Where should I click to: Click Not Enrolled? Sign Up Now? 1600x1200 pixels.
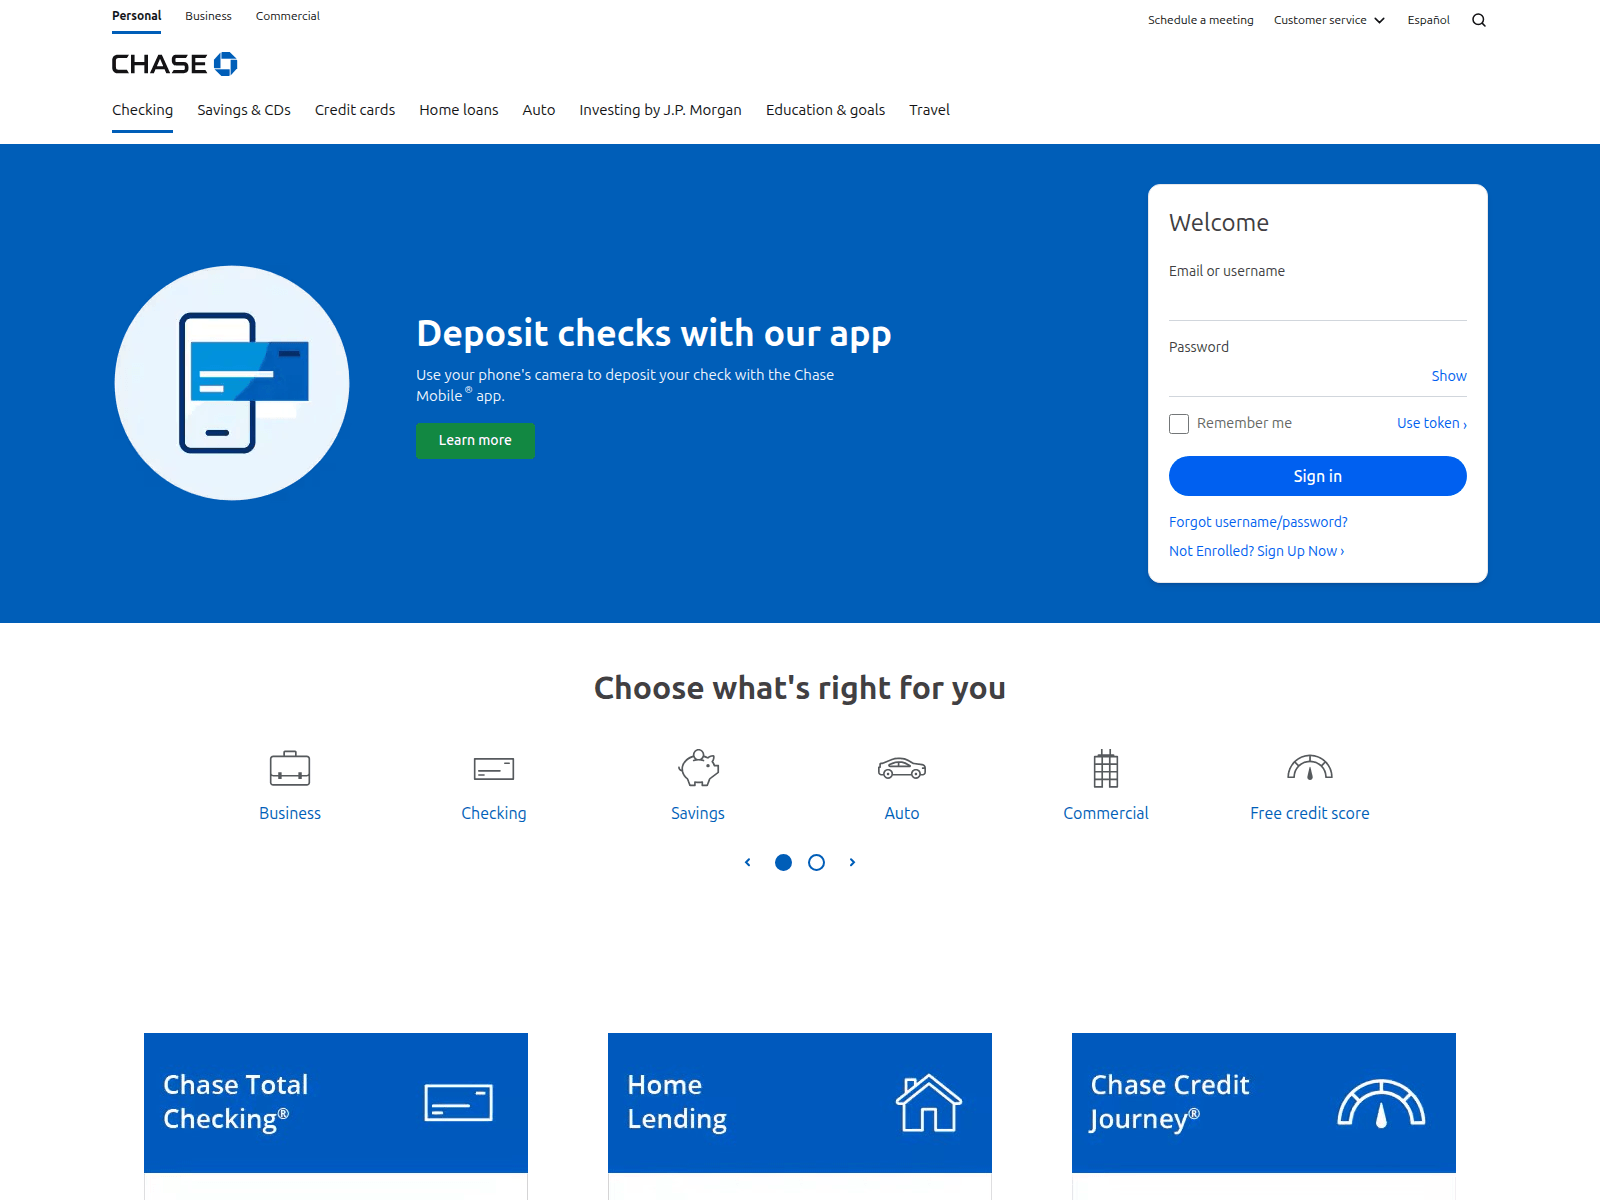click(x=1257, y=551)
